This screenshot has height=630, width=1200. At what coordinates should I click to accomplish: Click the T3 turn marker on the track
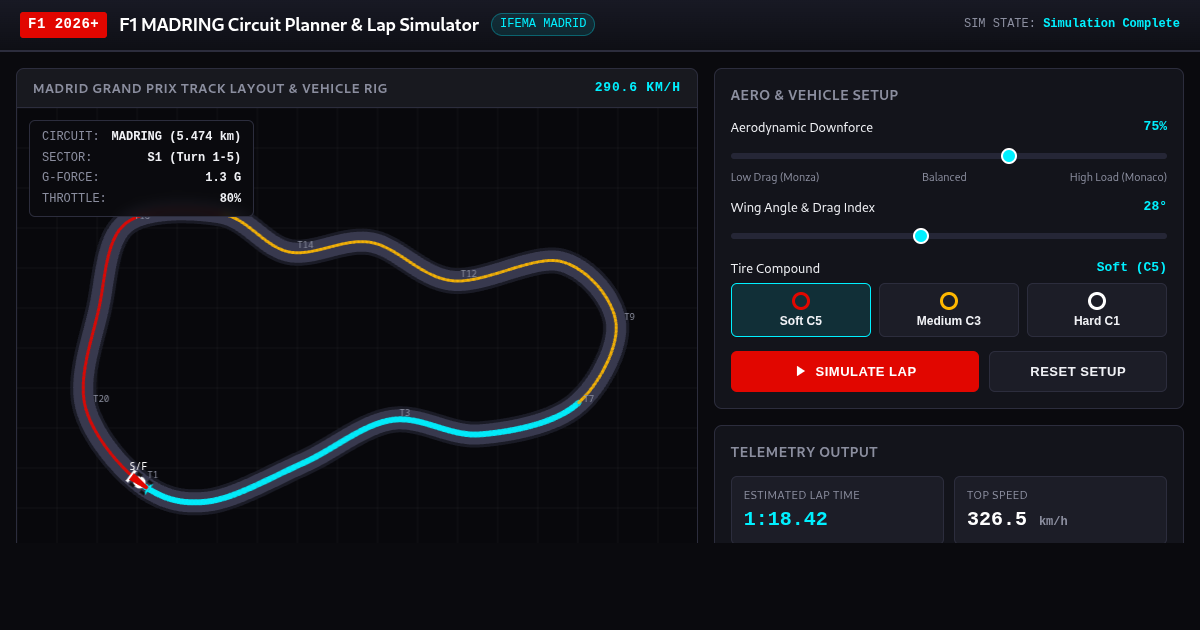[x=405, y=413]
